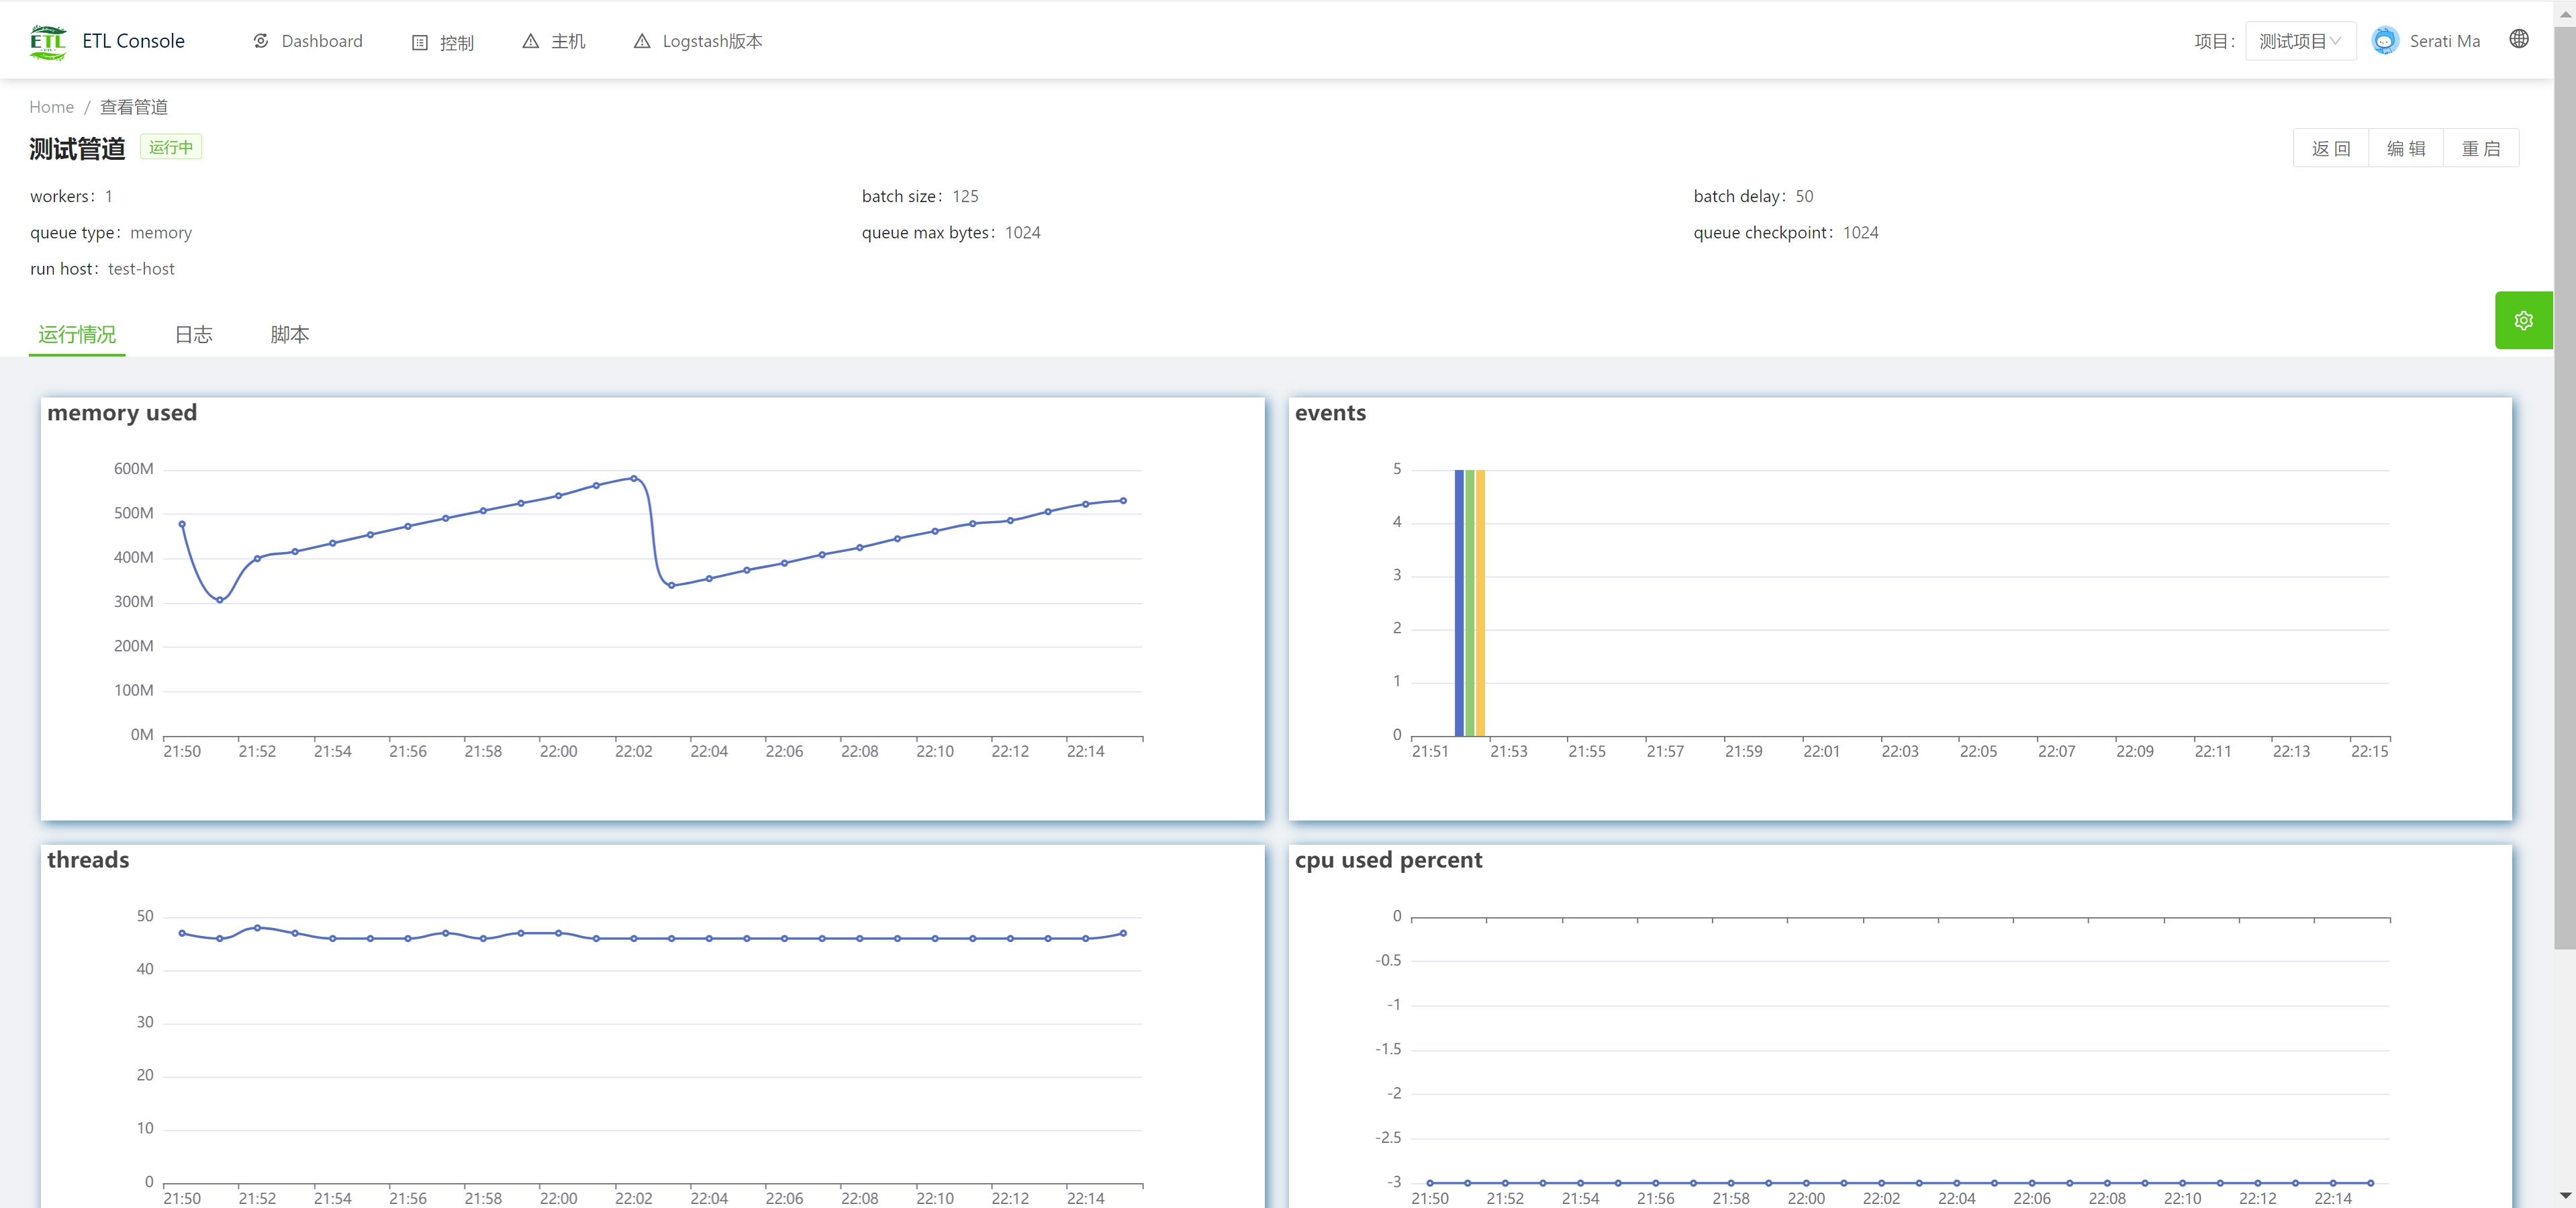Click the memory used chart title
This screenshot has height=1208, width=2576.
pyautogui.click(x=122, y=412)
